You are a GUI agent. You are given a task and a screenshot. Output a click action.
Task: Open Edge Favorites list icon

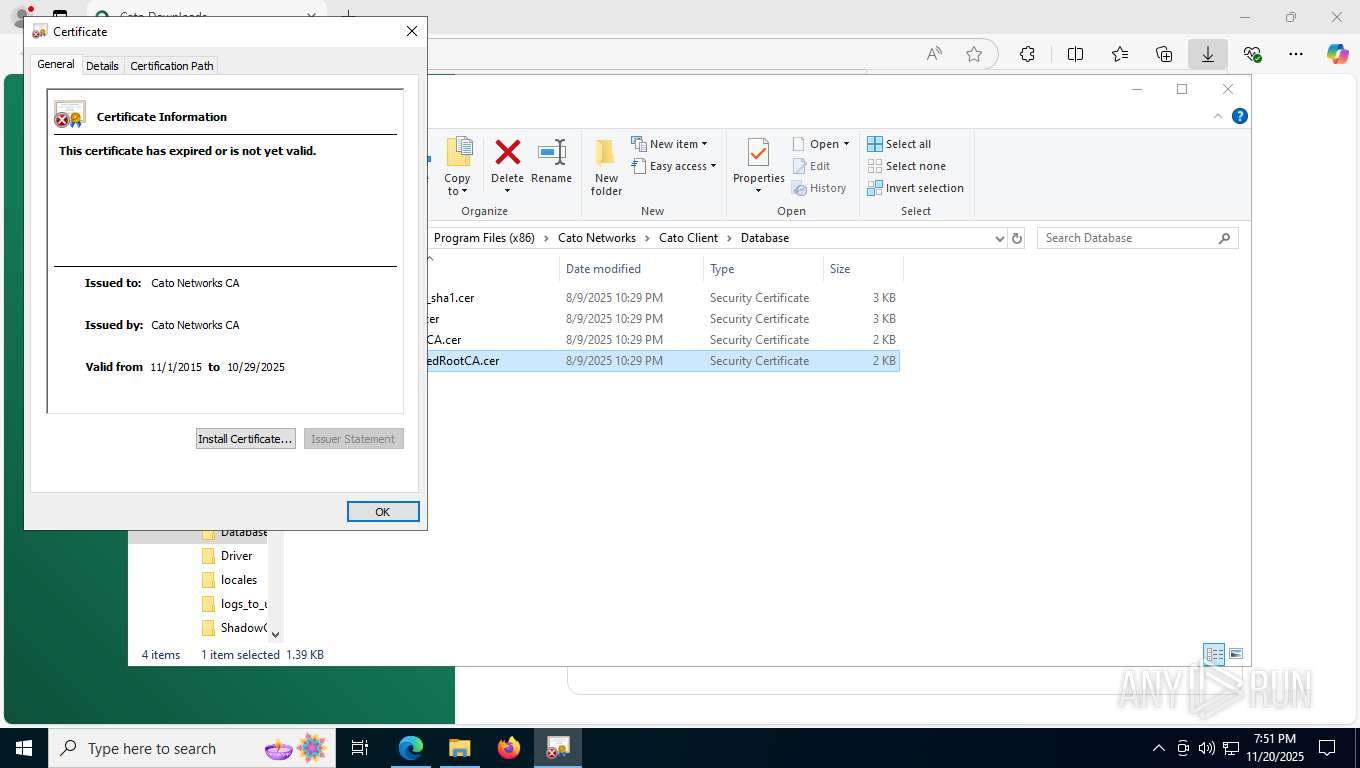(1120, 54)
